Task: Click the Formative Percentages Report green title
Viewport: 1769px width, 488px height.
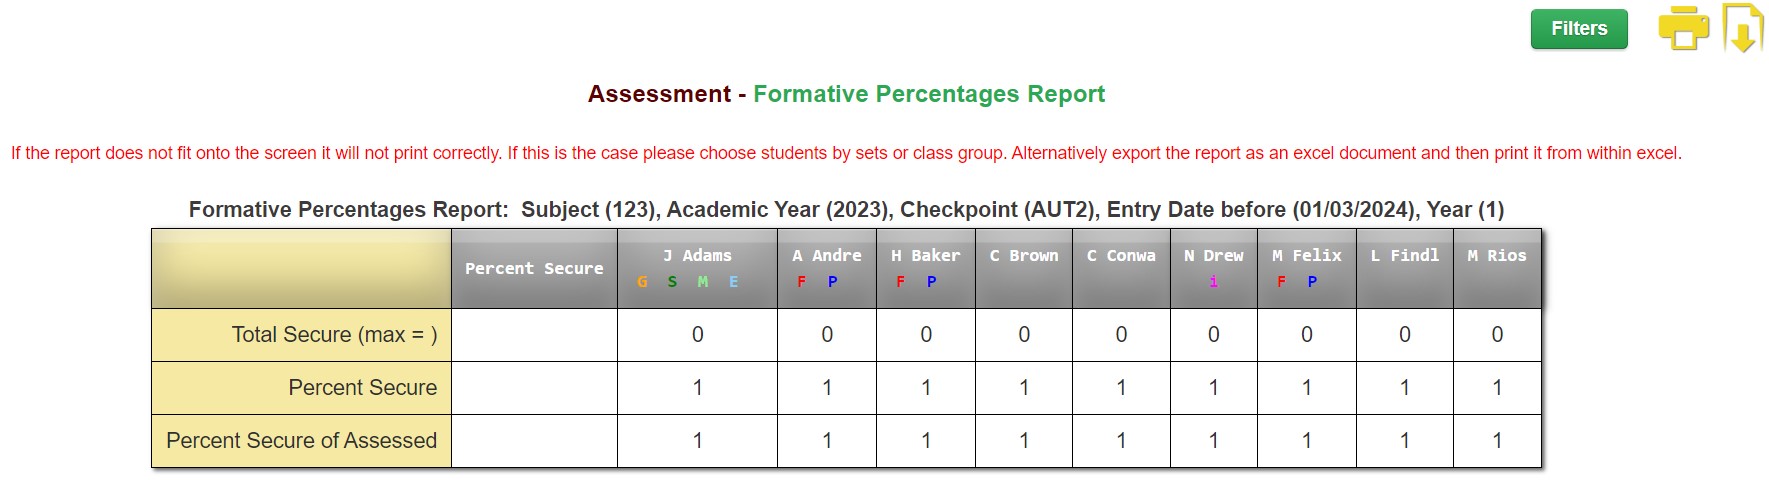Action: point(929,94)
